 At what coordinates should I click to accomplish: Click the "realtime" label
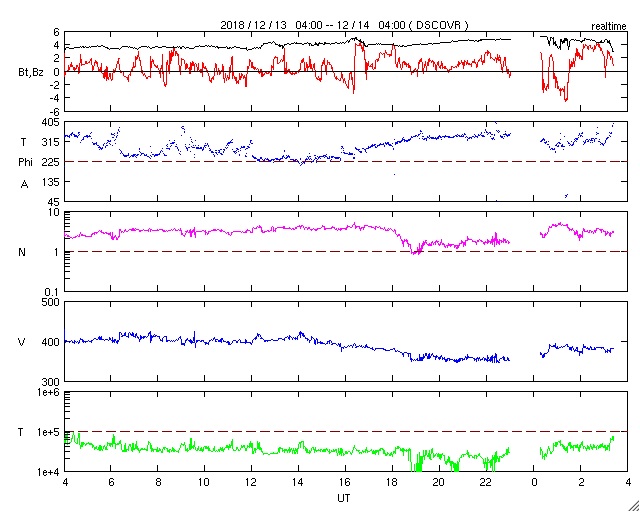(x=608, y=27)
